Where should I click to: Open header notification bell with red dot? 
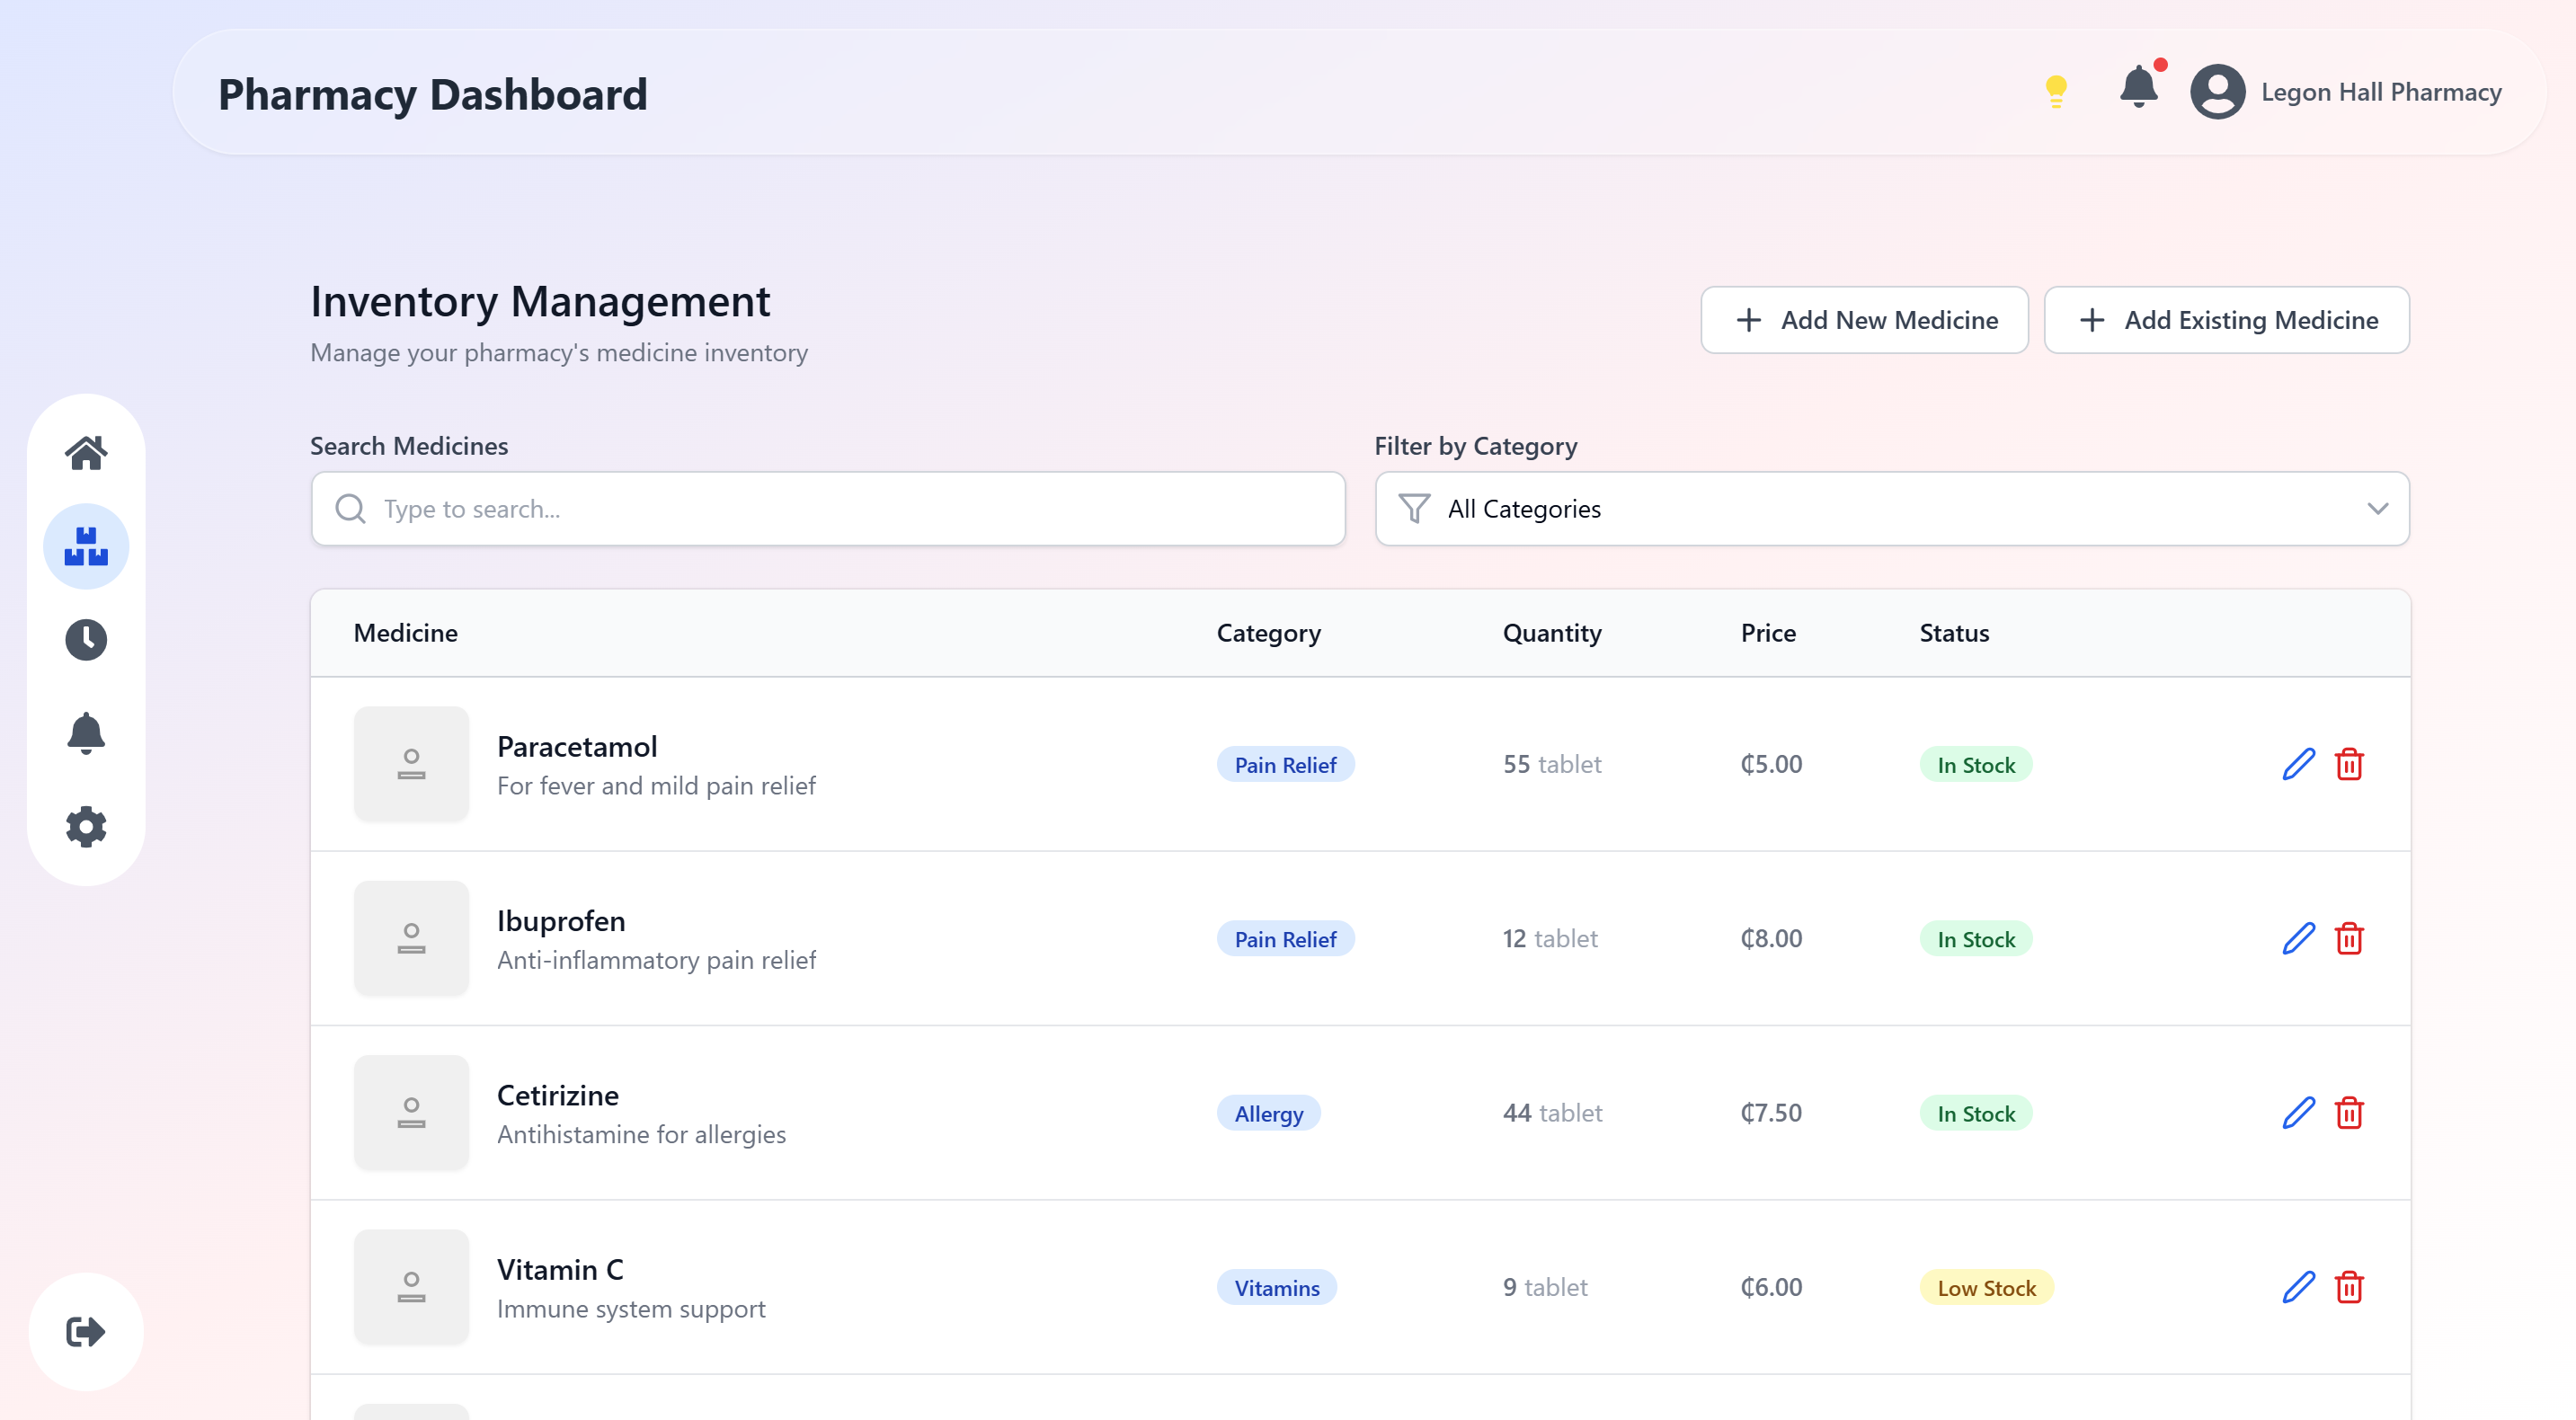[2138, 88]
